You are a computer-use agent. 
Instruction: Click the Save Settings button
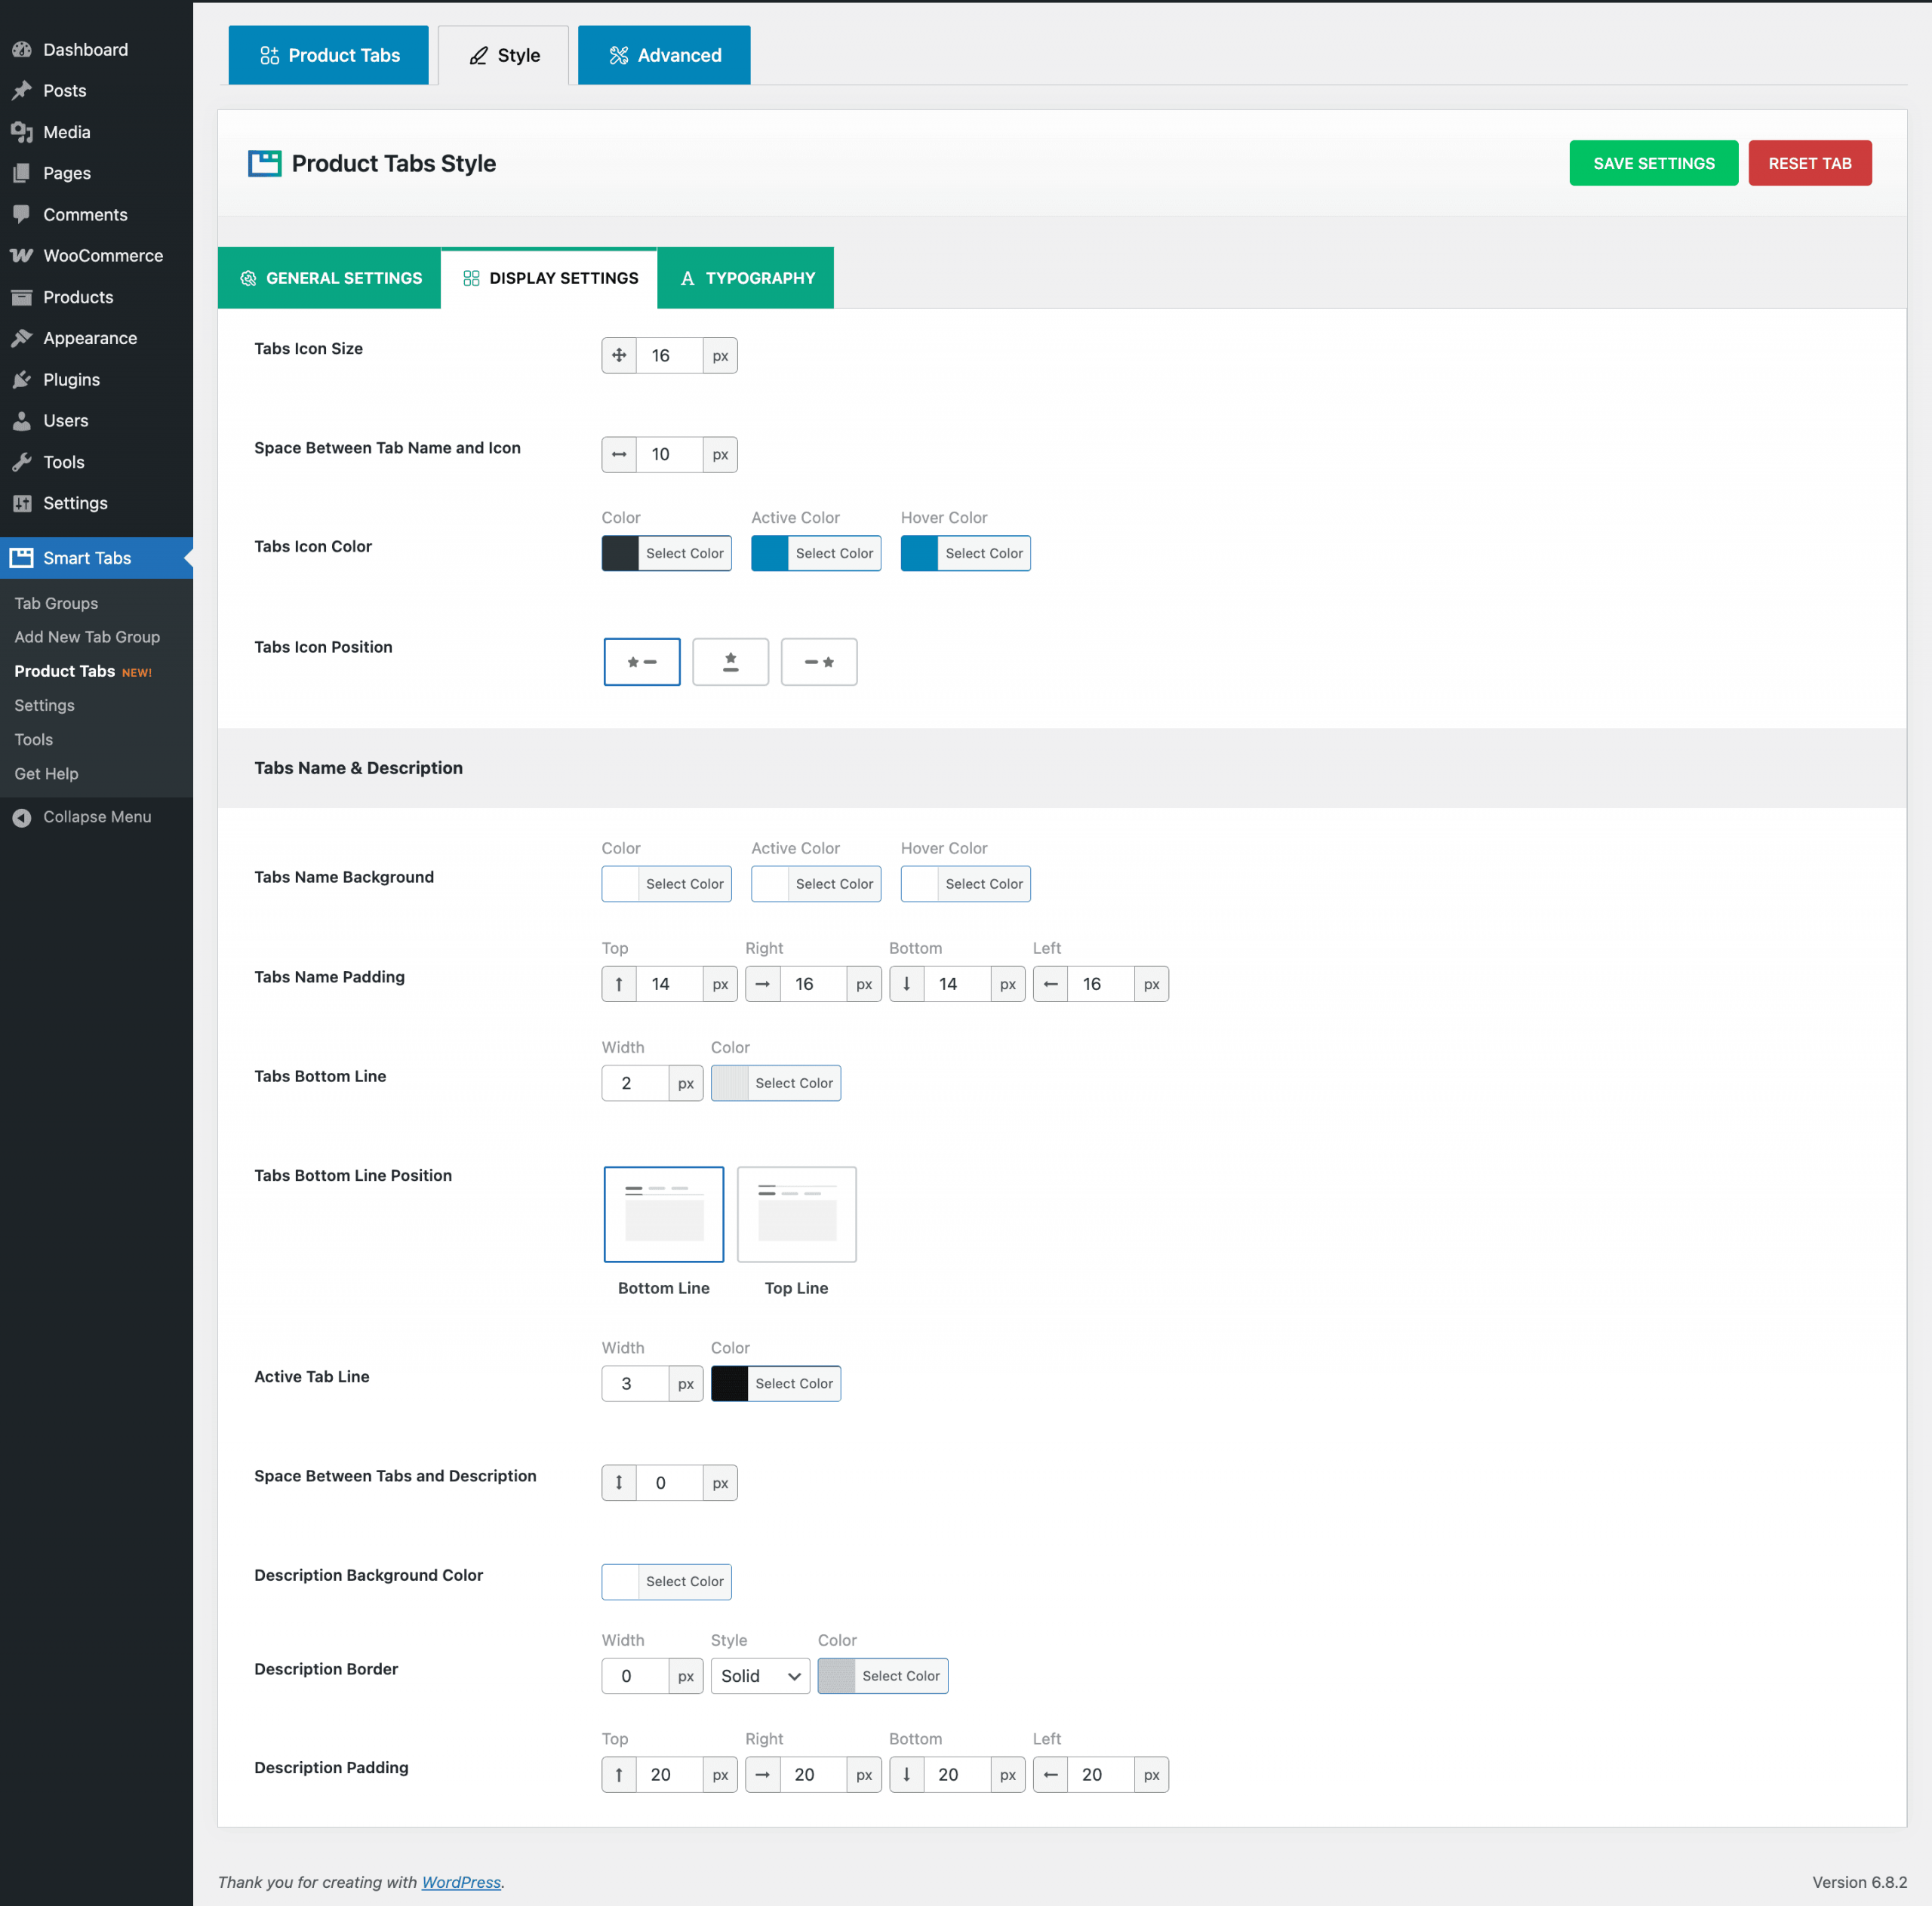1654,163
